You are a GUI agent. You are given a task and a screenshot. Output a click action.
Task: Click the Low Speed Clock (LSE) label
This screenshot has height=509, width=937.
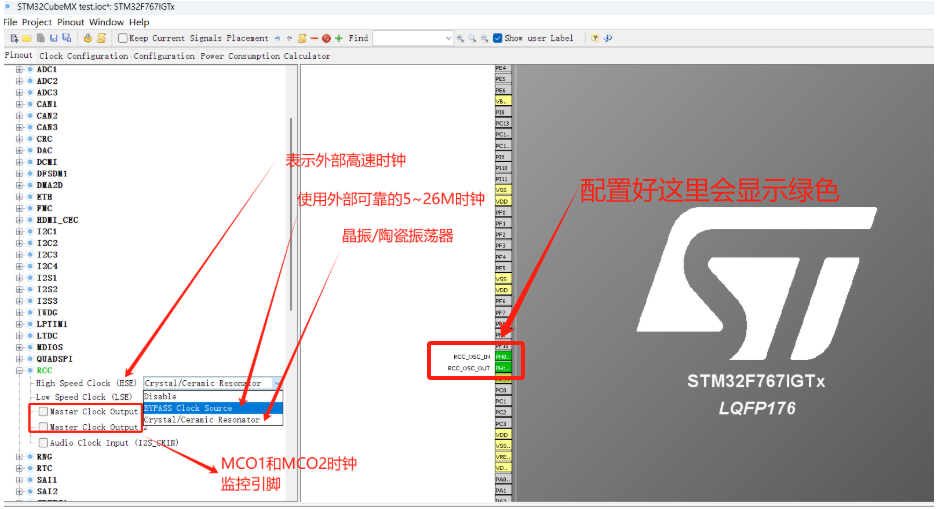(84, 397)
